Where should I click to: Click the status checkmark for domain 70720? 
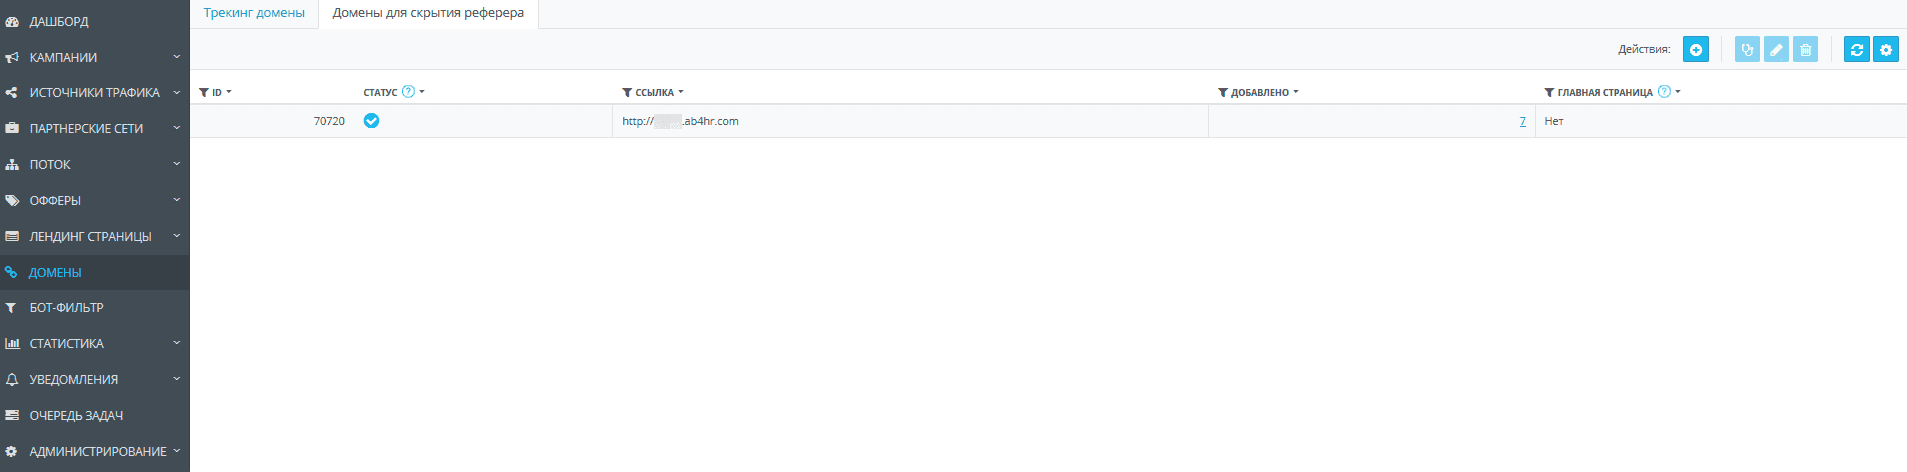tap(371, 121)
